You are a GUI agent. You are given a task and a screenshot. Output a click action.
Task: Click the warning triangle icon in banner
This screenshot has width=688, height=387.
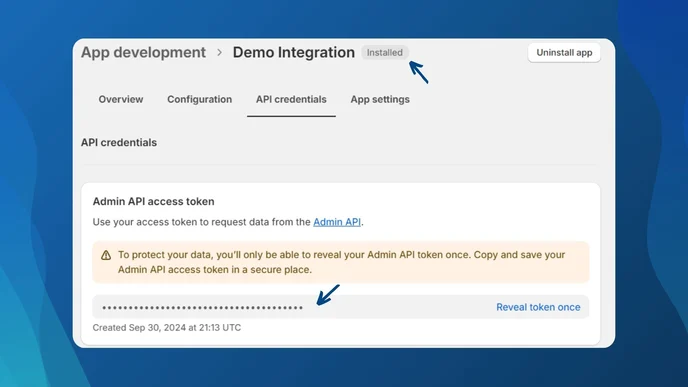[106, 255]
